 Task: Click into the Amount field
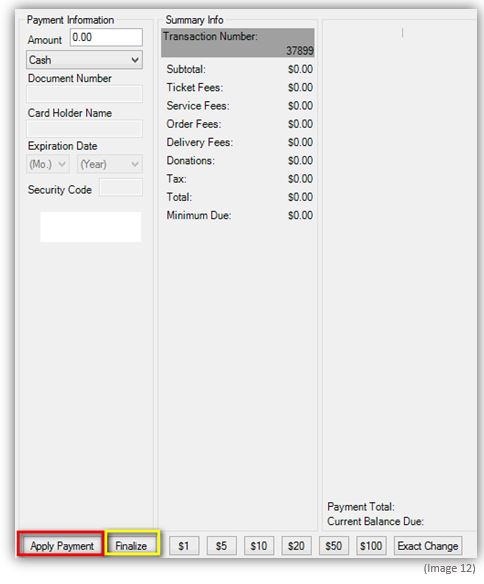106,37
